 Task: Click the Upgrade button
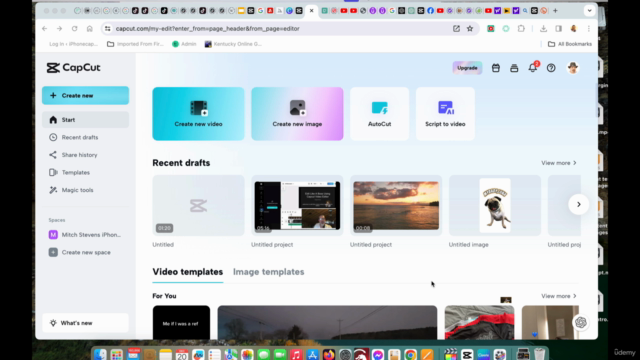467,68
